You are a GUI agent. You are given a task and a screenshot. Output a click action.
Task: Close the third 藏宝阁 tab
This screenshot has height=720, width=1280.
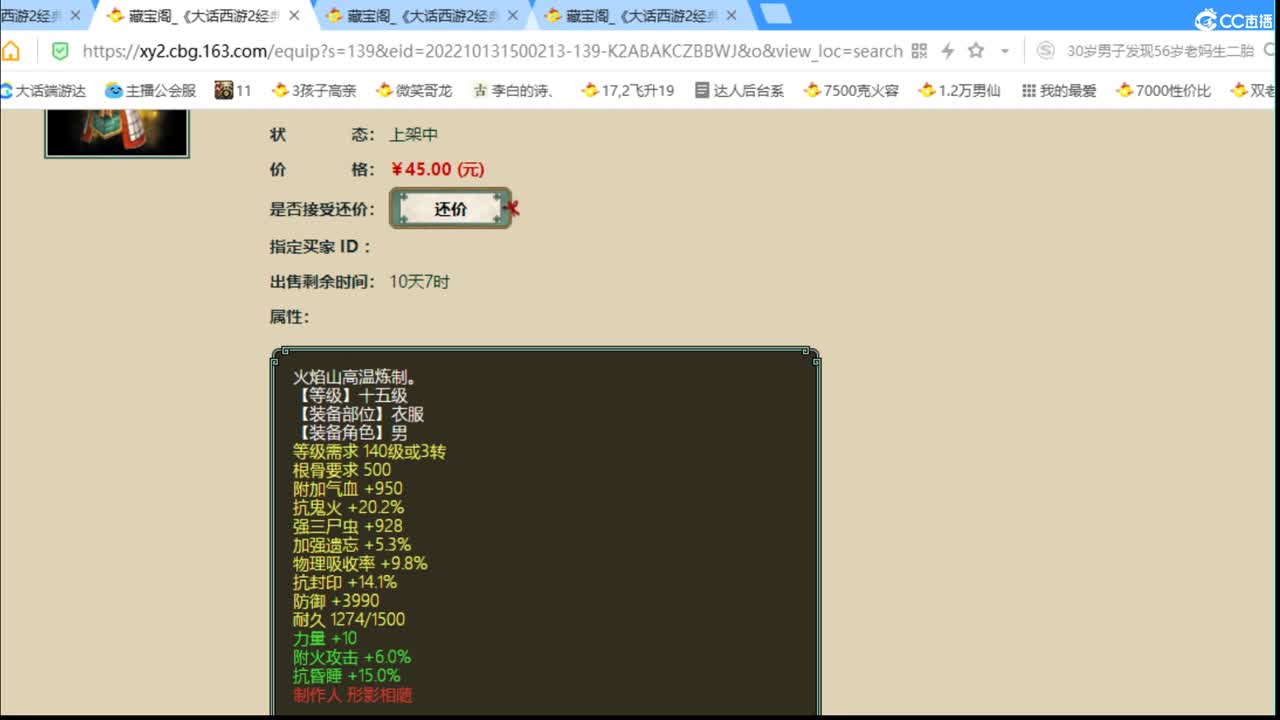pos(512,15)
